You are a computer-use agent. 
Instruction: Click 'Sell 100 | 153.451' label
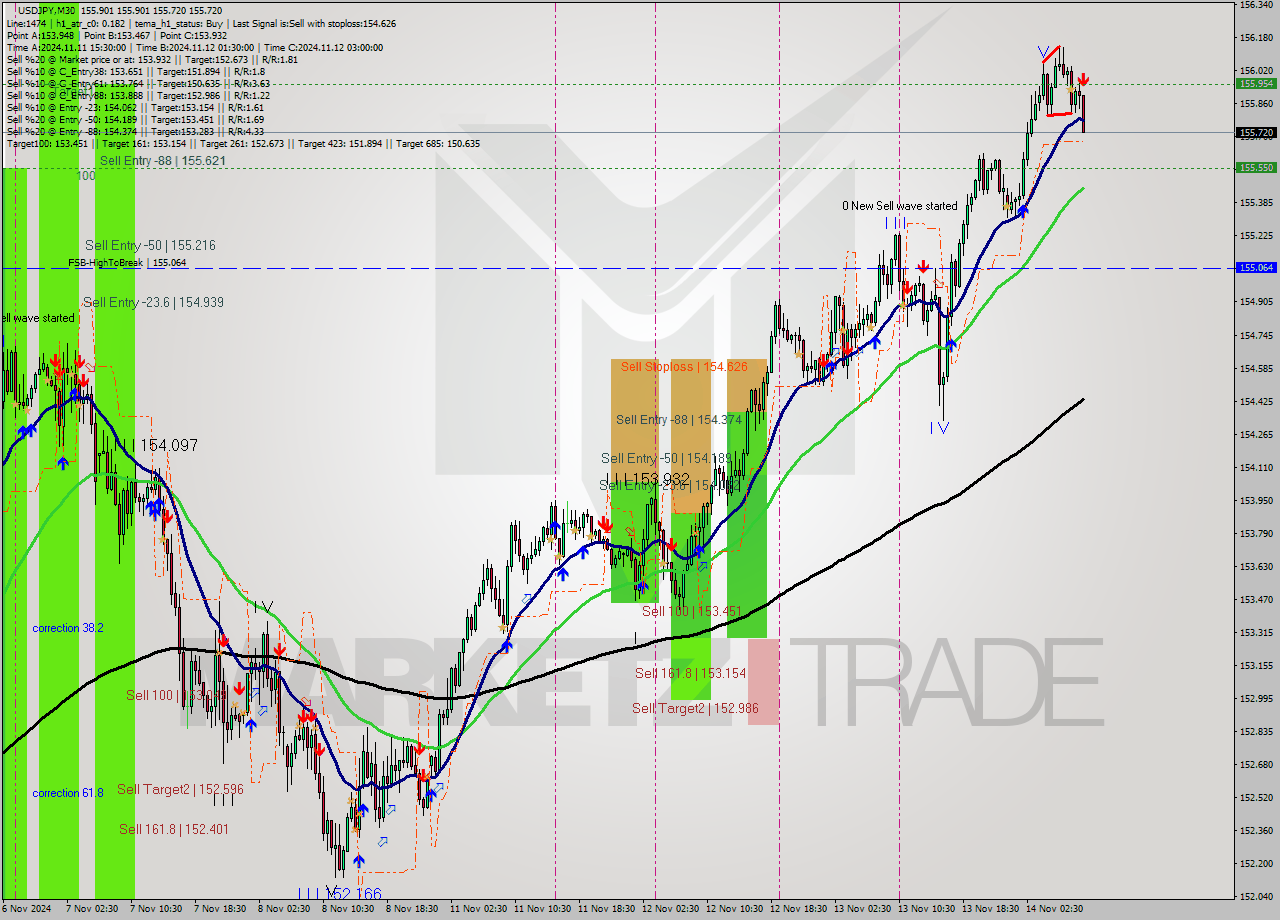pyautogui.click(x=691, y=611)
